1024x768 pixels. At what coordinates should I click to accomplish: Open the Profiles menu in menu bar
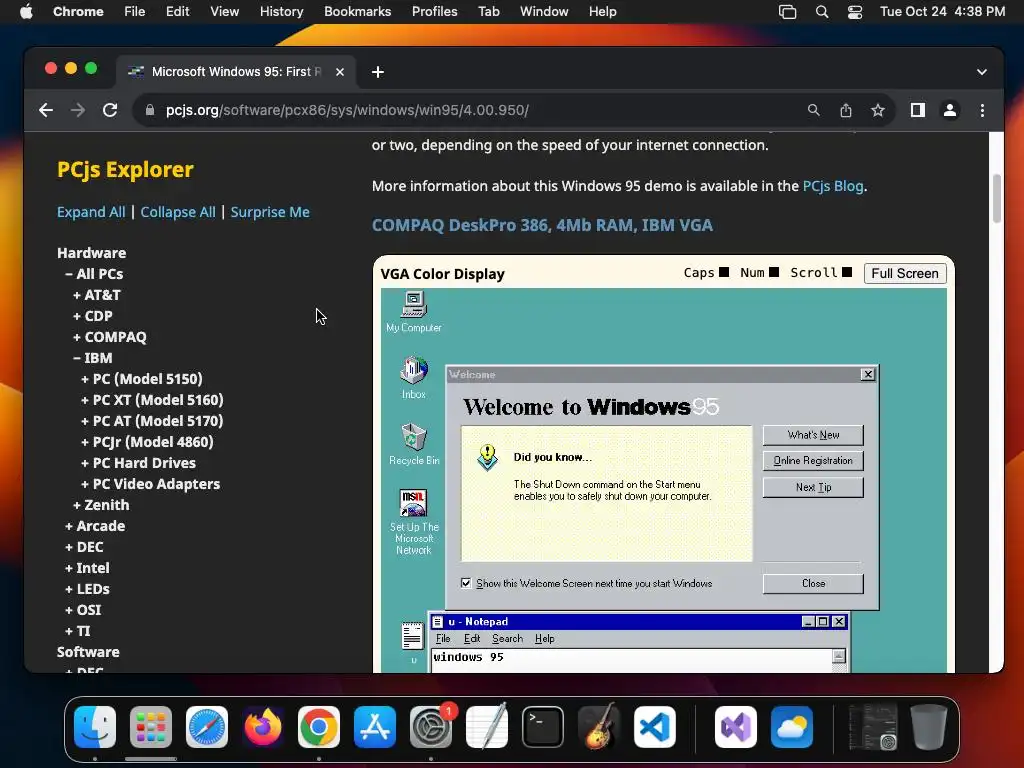tap(434, 12)
